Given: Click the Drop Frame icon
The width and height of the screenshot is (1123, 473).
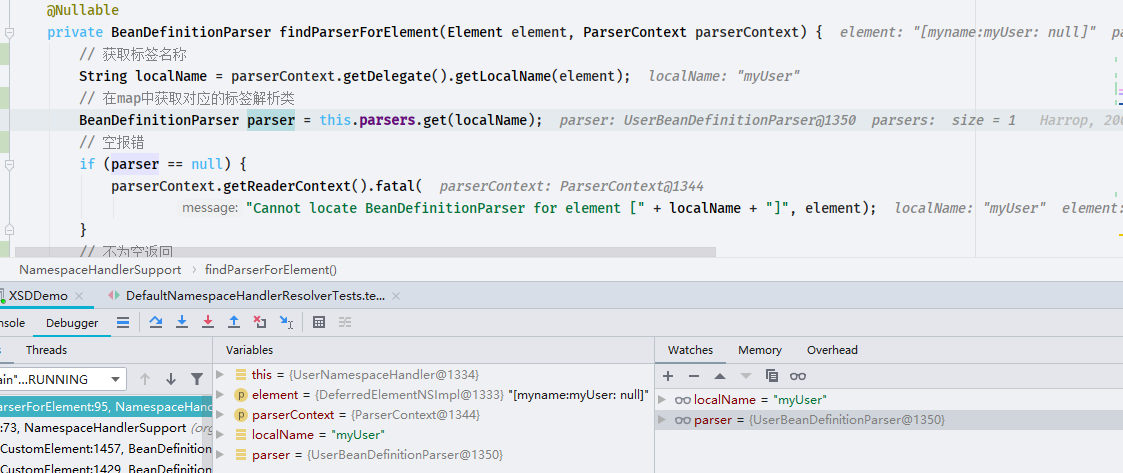Looking at the screenshot, I should click(260, 322).
